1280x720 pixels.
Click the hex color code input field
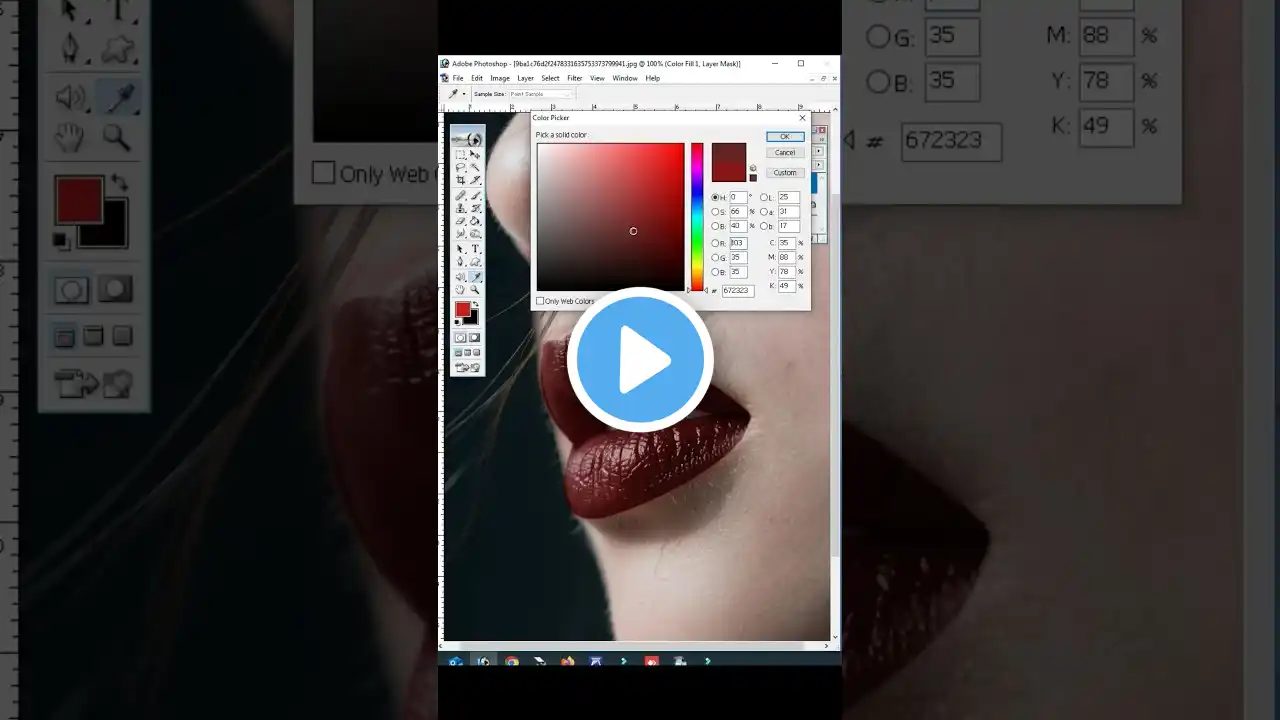tap(738, 290)
